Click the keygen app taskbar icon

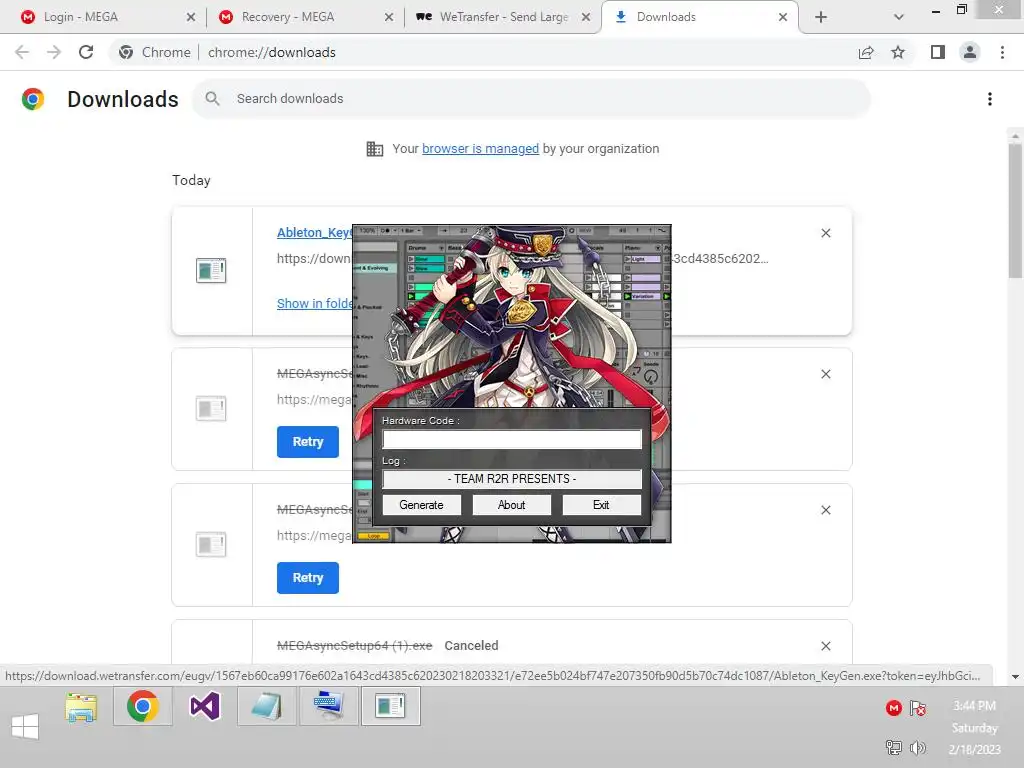[391, 707]
